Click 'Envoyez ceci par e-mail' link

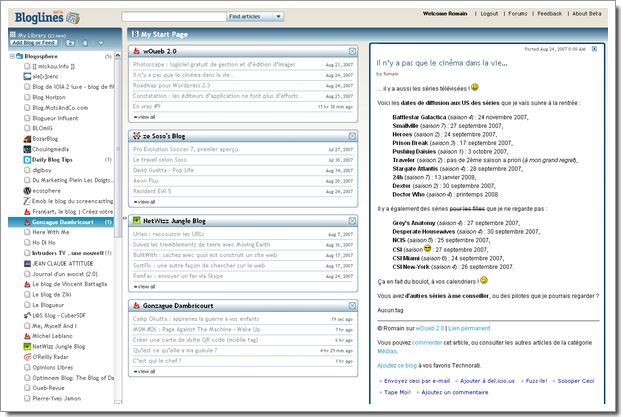[417, 381]
